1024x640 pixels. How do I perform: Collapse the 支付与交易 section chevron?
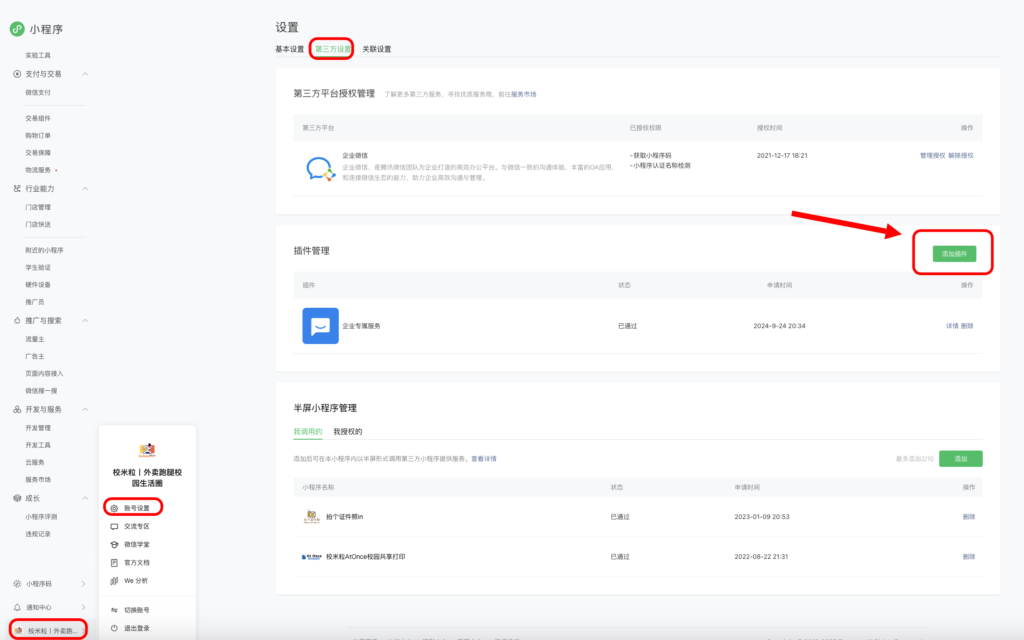pos(85,74)
